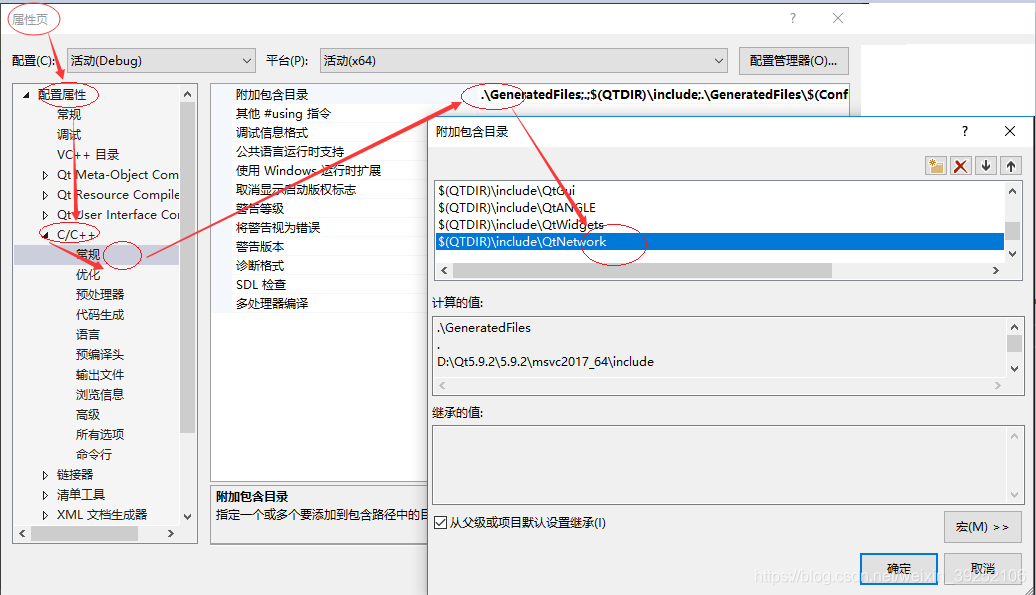1036x595 pixels.
Task: Select VC++ 目录 tree item
Action: click(88, 155)
